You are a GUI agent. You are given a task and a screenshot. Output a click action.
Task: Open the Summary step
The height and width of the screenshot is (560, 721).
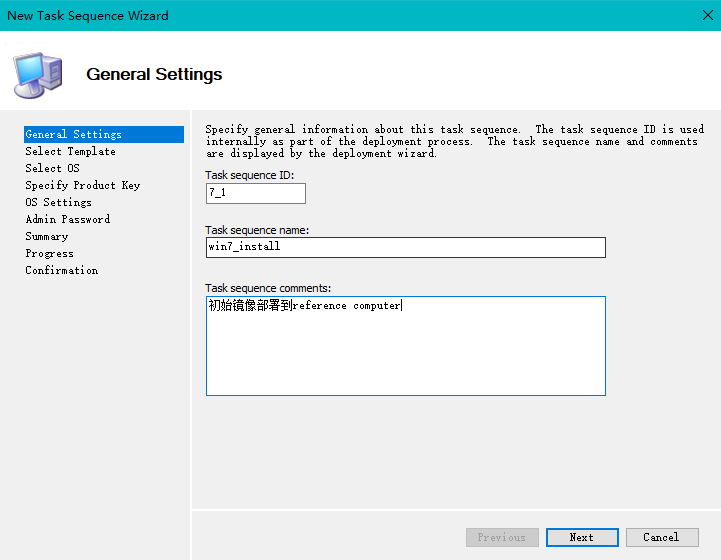coord(47,236)
